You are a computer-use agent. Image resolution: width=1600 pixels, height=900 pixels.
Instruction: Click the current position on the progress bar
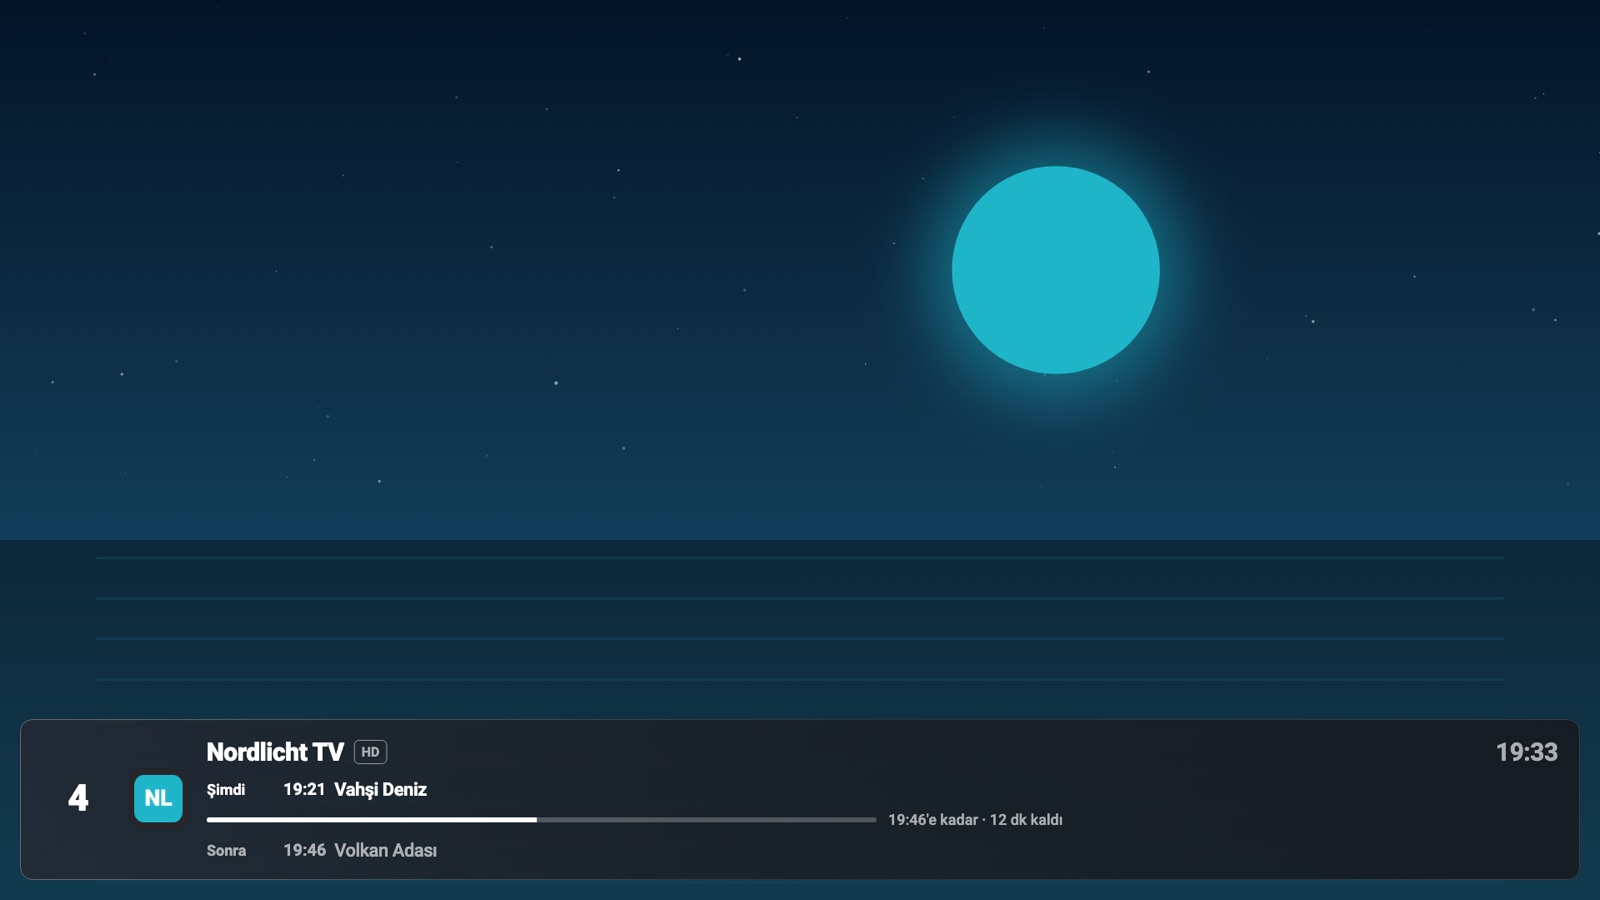536,820
